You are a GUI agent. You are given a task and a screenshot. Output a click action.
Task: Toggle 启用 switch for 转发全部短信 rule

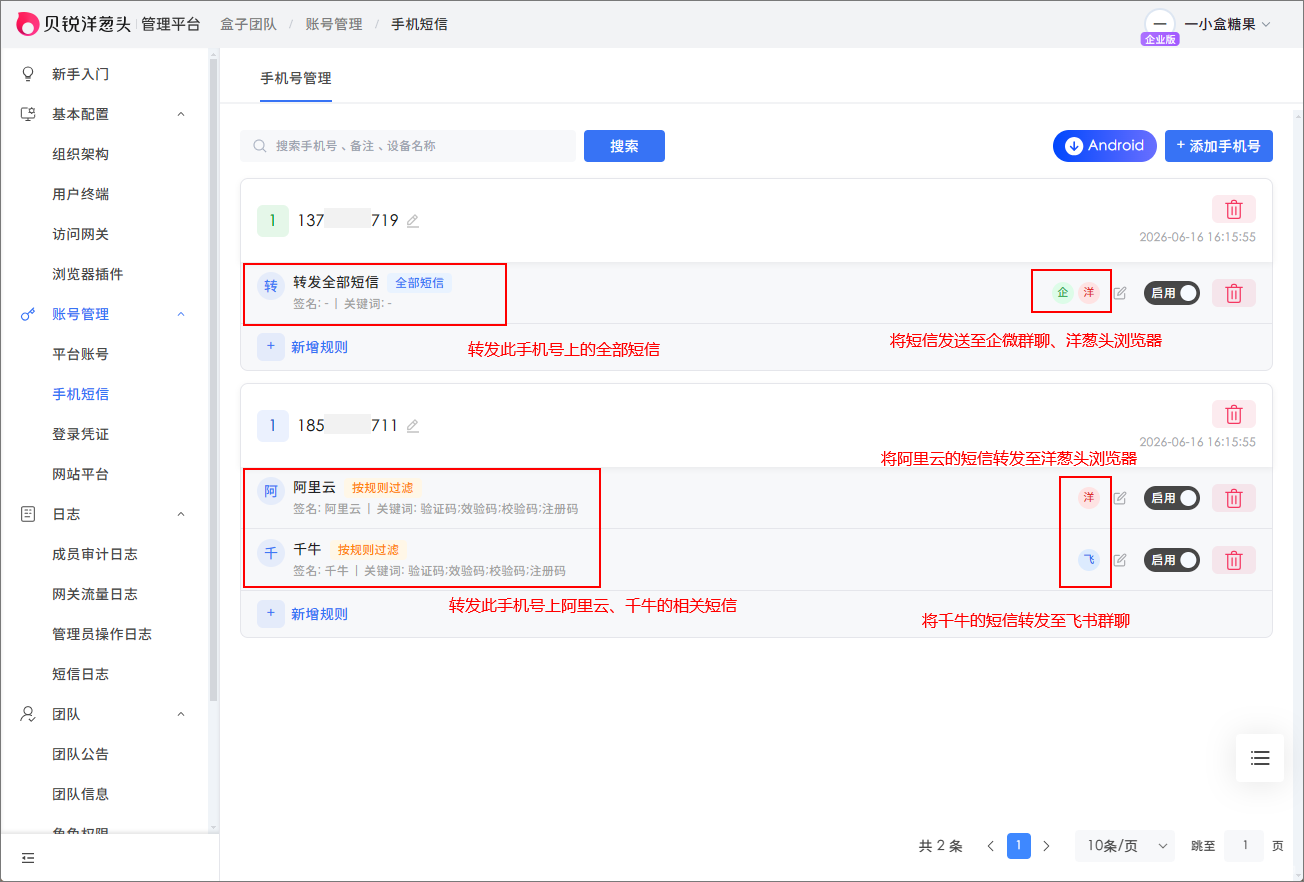(x=1172, y=293)
